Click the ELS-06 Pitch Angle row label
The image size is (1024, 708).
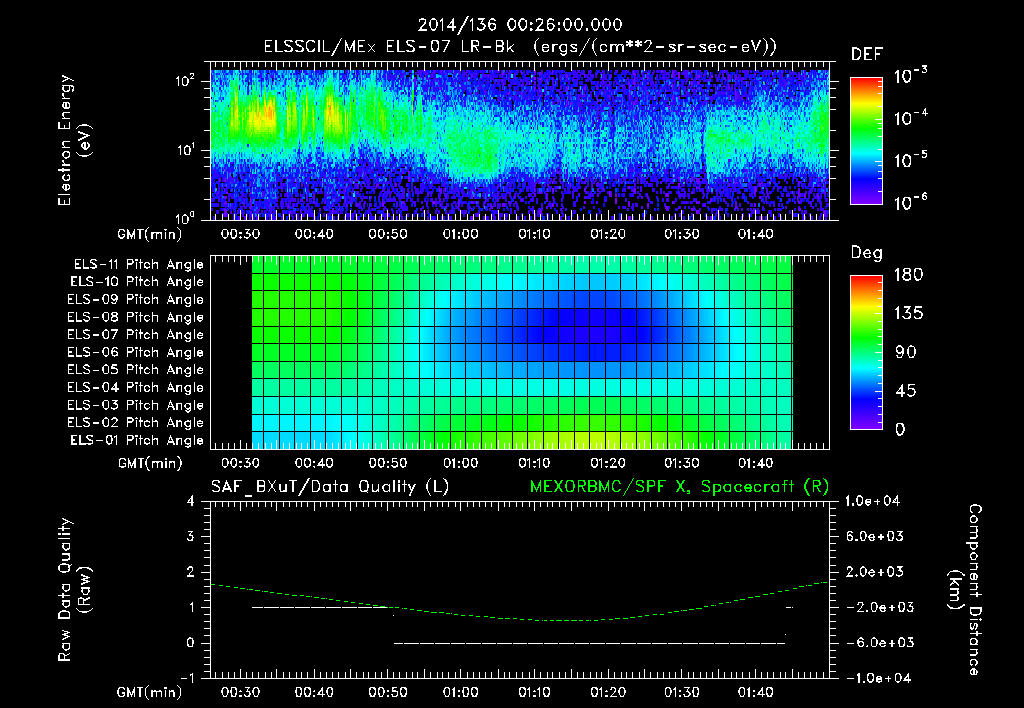[136, 352]
